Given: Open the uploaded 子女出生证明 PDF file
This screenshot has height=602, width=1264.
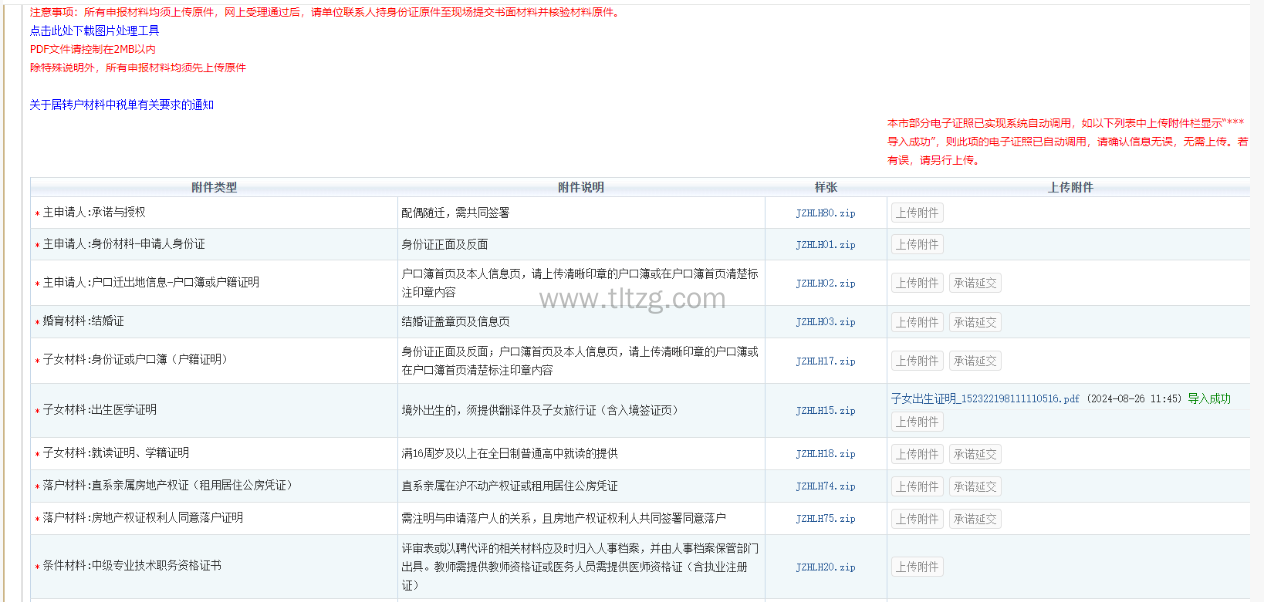Looking at the screenshot, I should (985, 399).
